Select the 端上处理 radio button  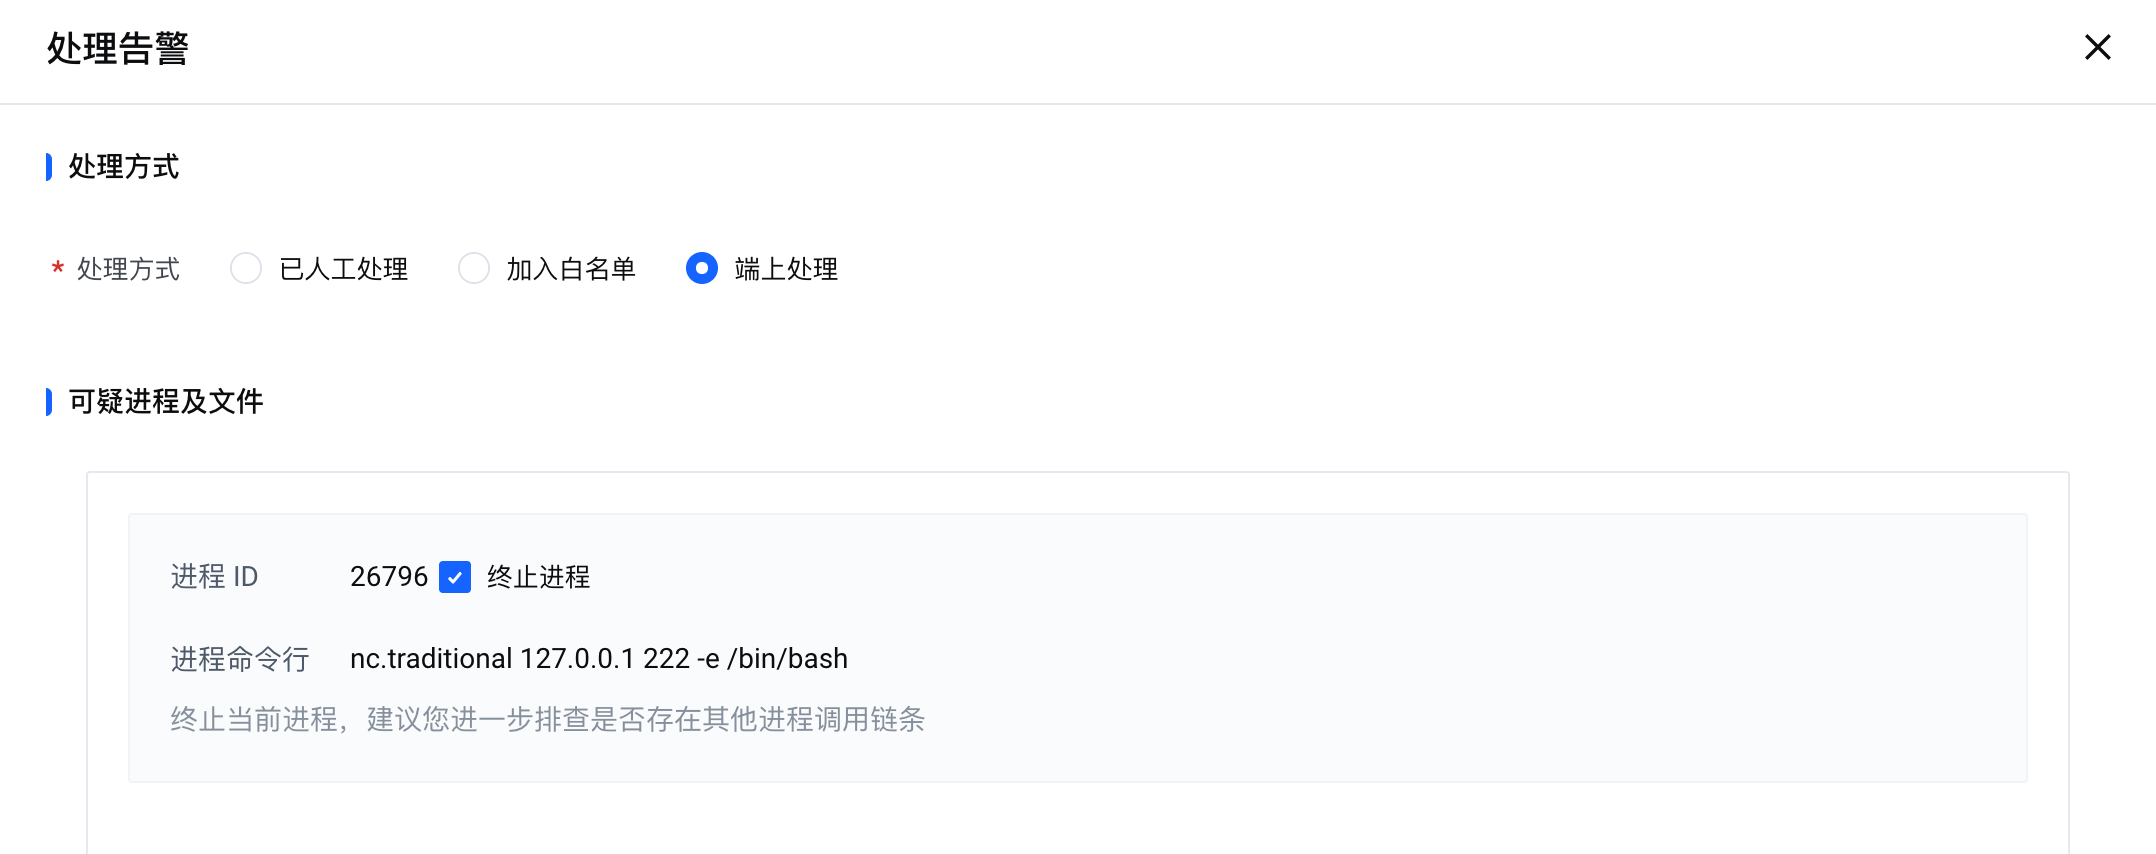tap(702, 268)
